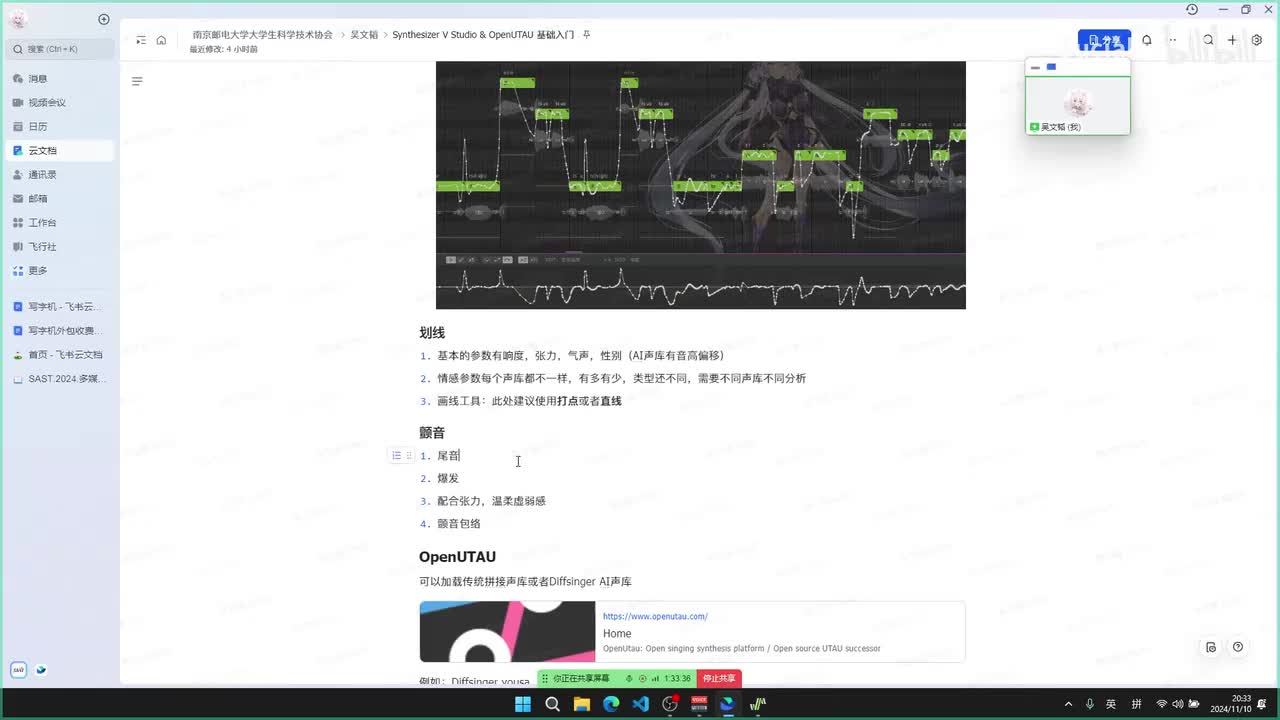The height and width of the screenshot is (720, 1280).
Task: Click the drag handle dots on sharing bar
Action: tap(545, 678)
